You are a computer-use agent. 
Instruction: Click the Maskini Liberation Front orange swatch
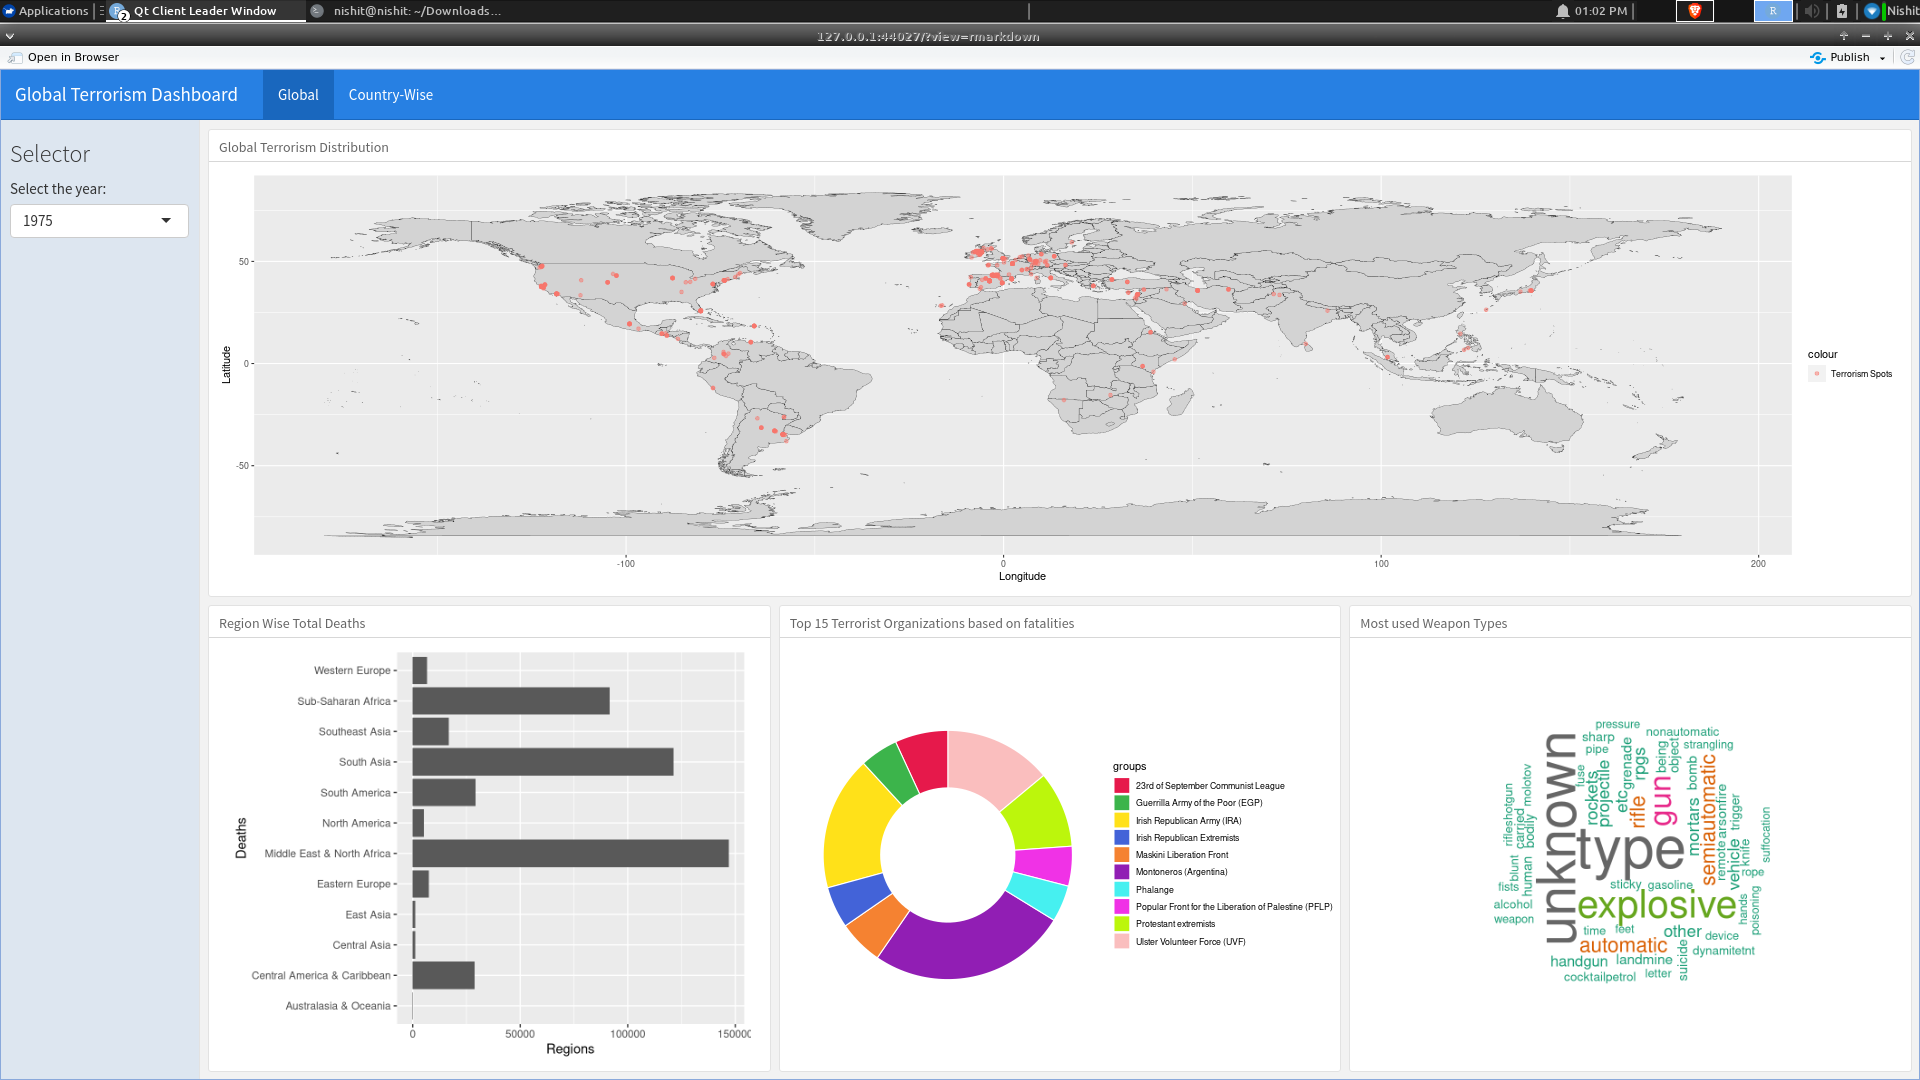point(1121,855)
